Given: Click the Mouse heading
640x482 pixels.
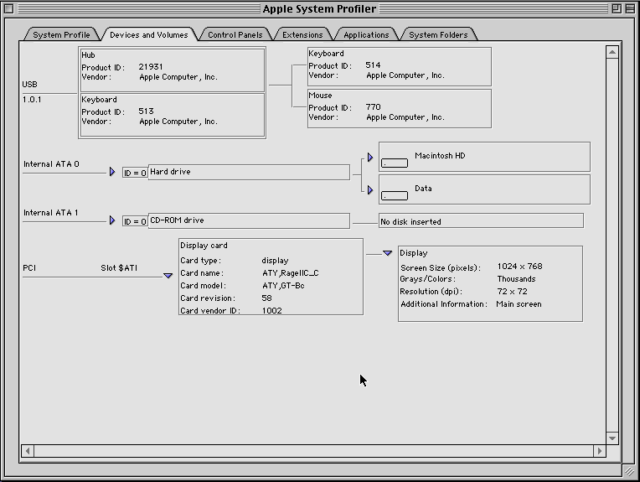Looking at the screenshot, I should [x=320, y=95].
